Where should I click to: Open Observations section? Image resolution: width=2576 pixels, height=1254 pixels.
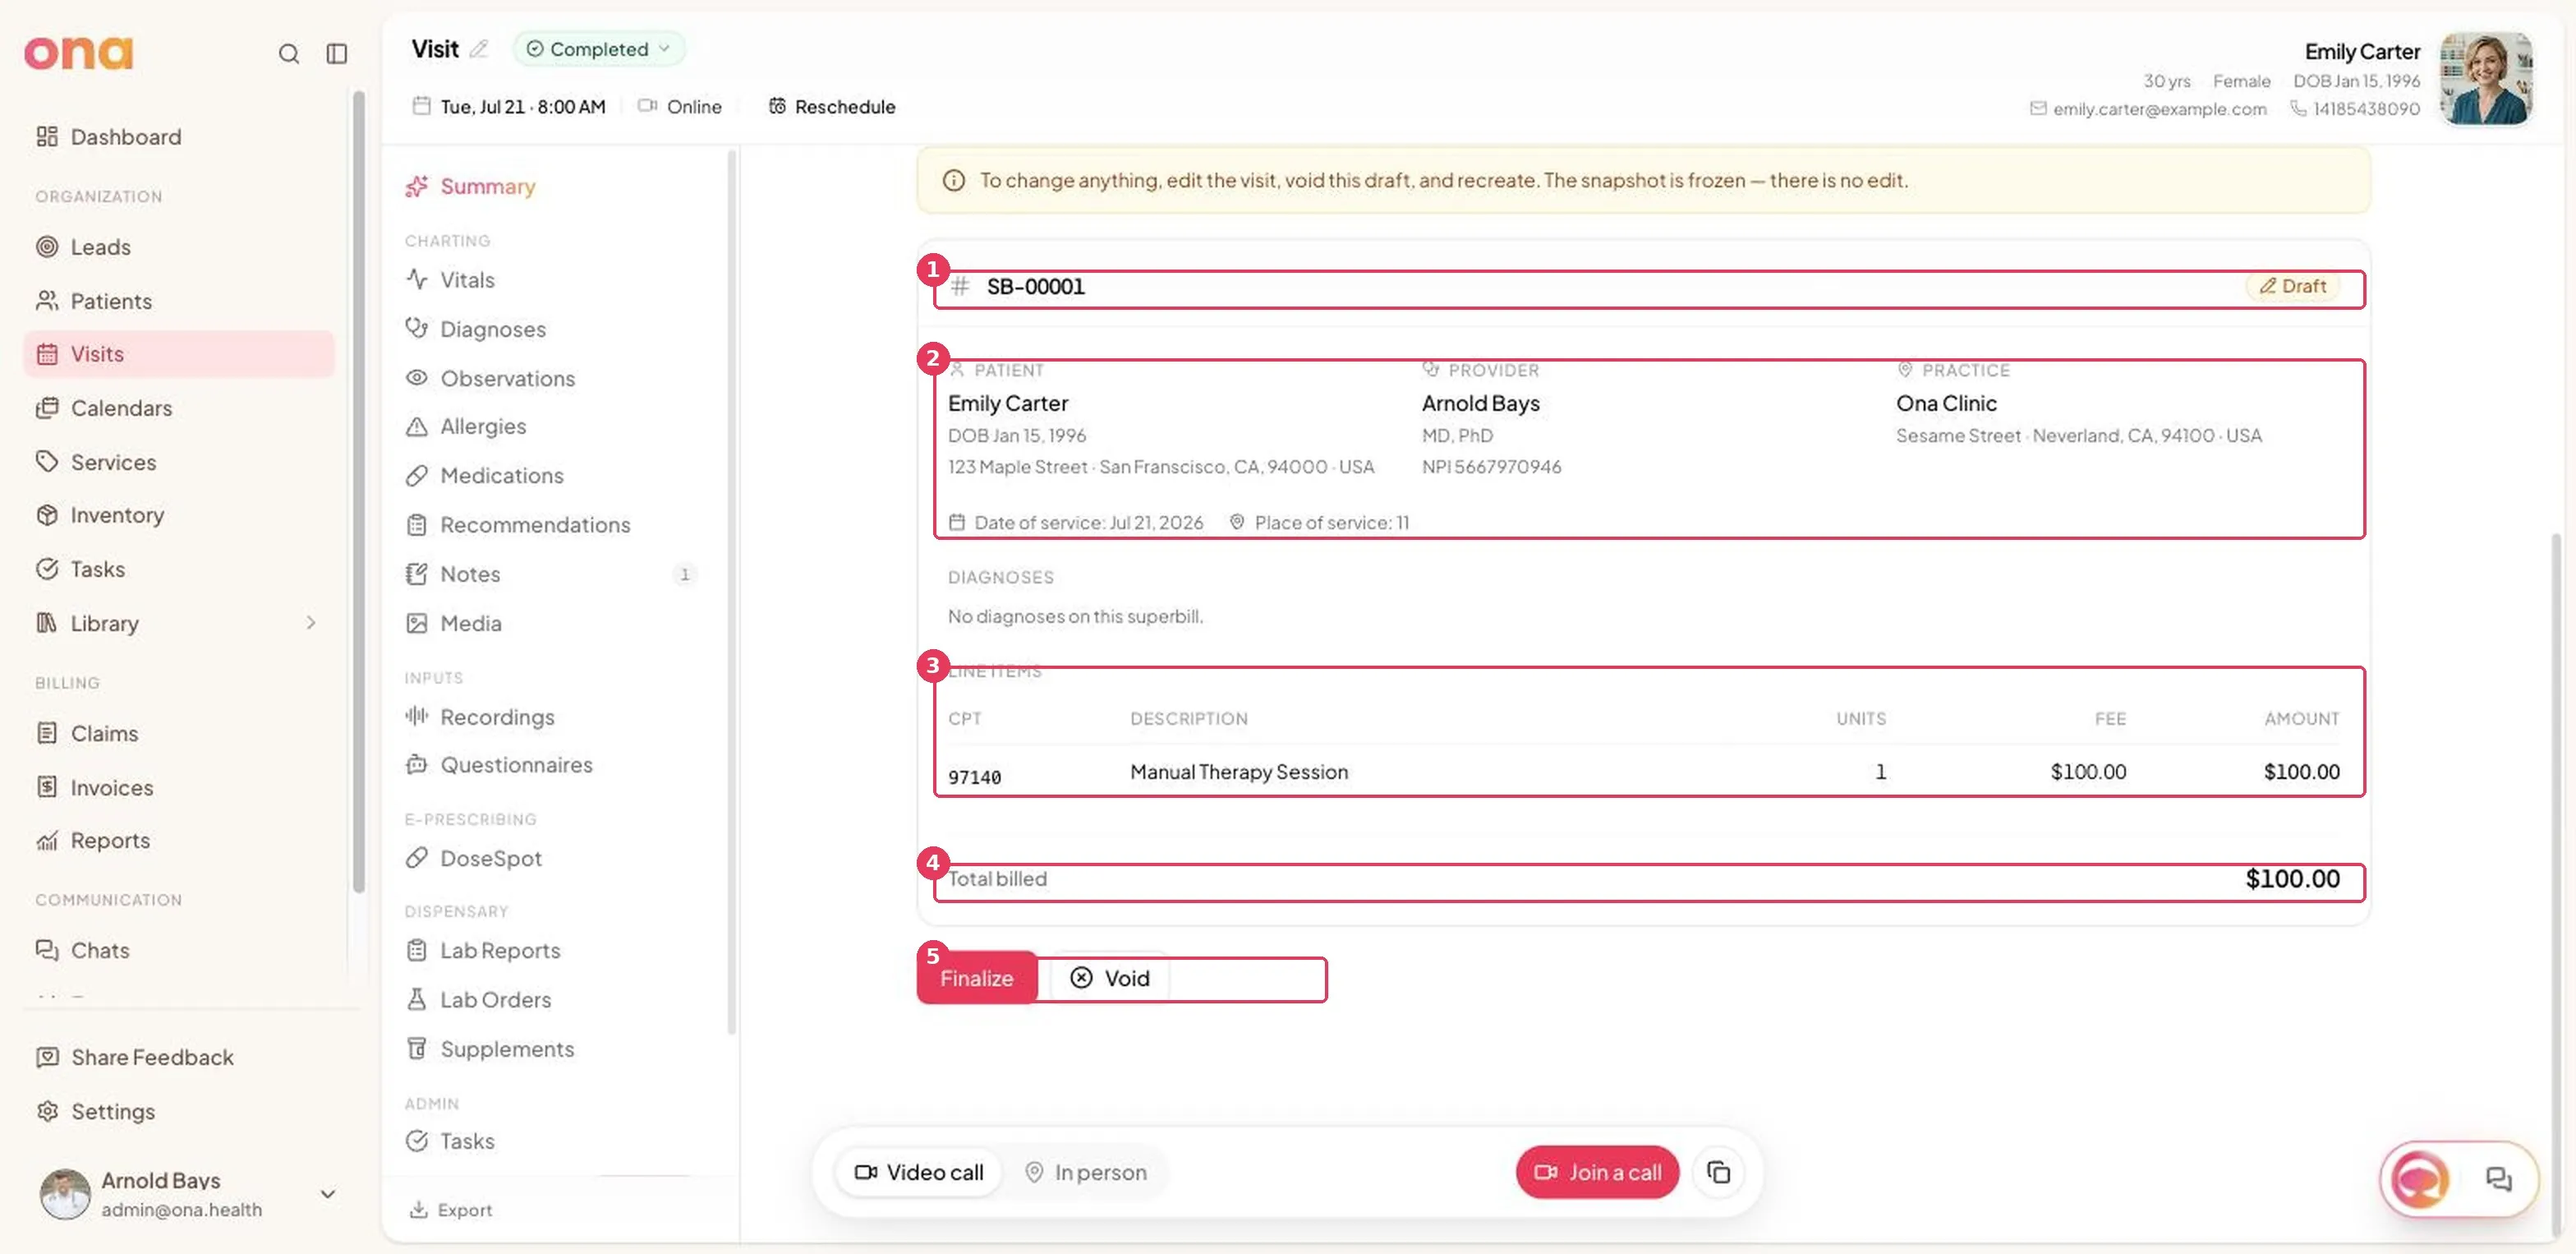(490, 378)
